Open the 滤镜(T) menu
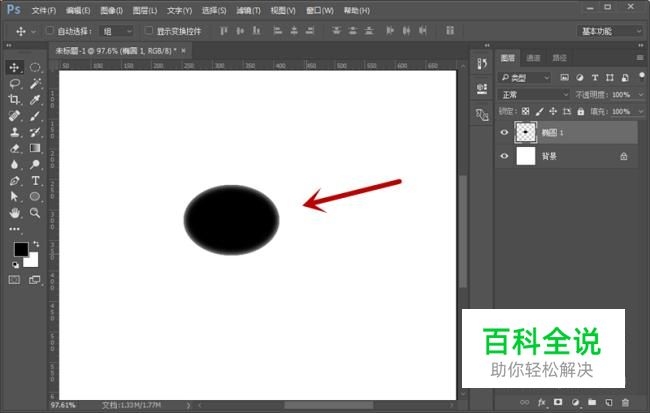The width and height of the screenshot is (650, 413). (x=248, y=10)
